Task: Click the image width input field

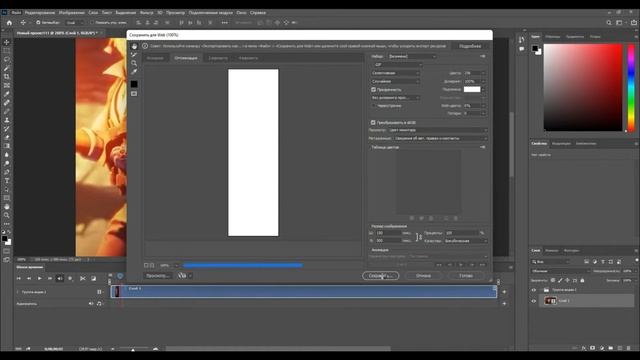Action: pos(388,233)
